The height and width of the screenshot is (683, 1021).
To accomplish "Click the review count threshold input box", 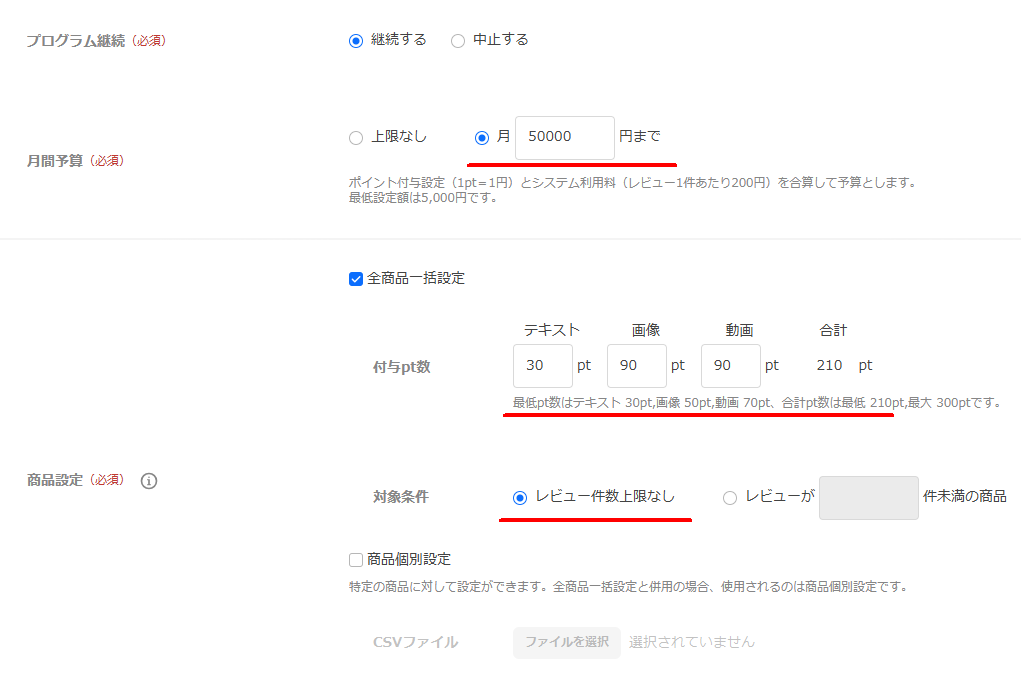I will 868,498.
